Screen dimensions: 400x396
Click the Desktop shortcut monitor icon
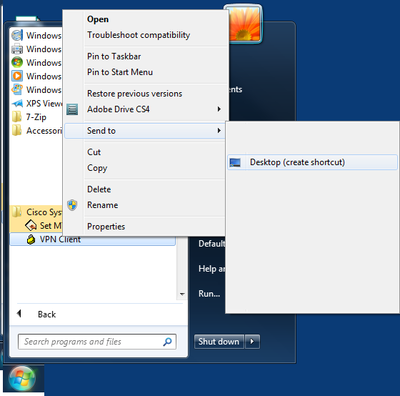(x=235, y=162)
